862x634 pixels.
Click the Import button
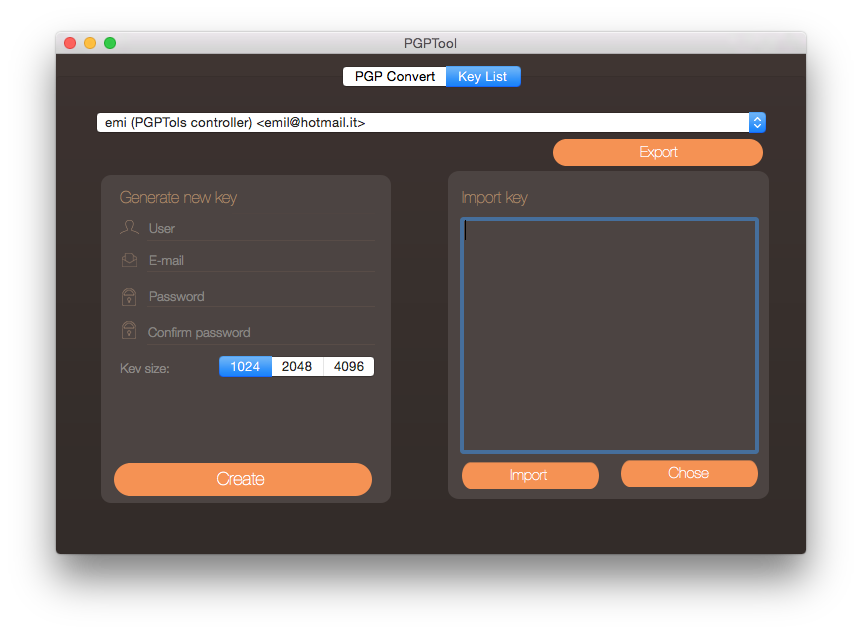530,475
